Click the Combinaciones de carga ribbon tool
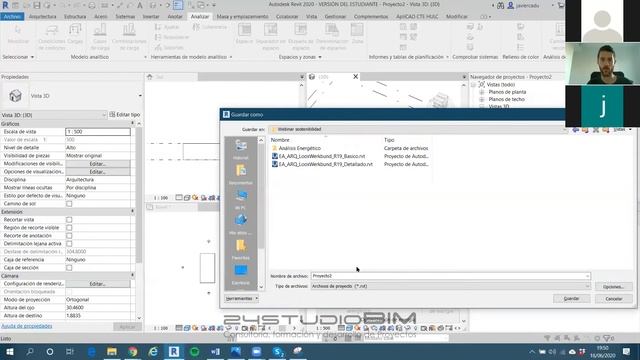 click(129, 36)
